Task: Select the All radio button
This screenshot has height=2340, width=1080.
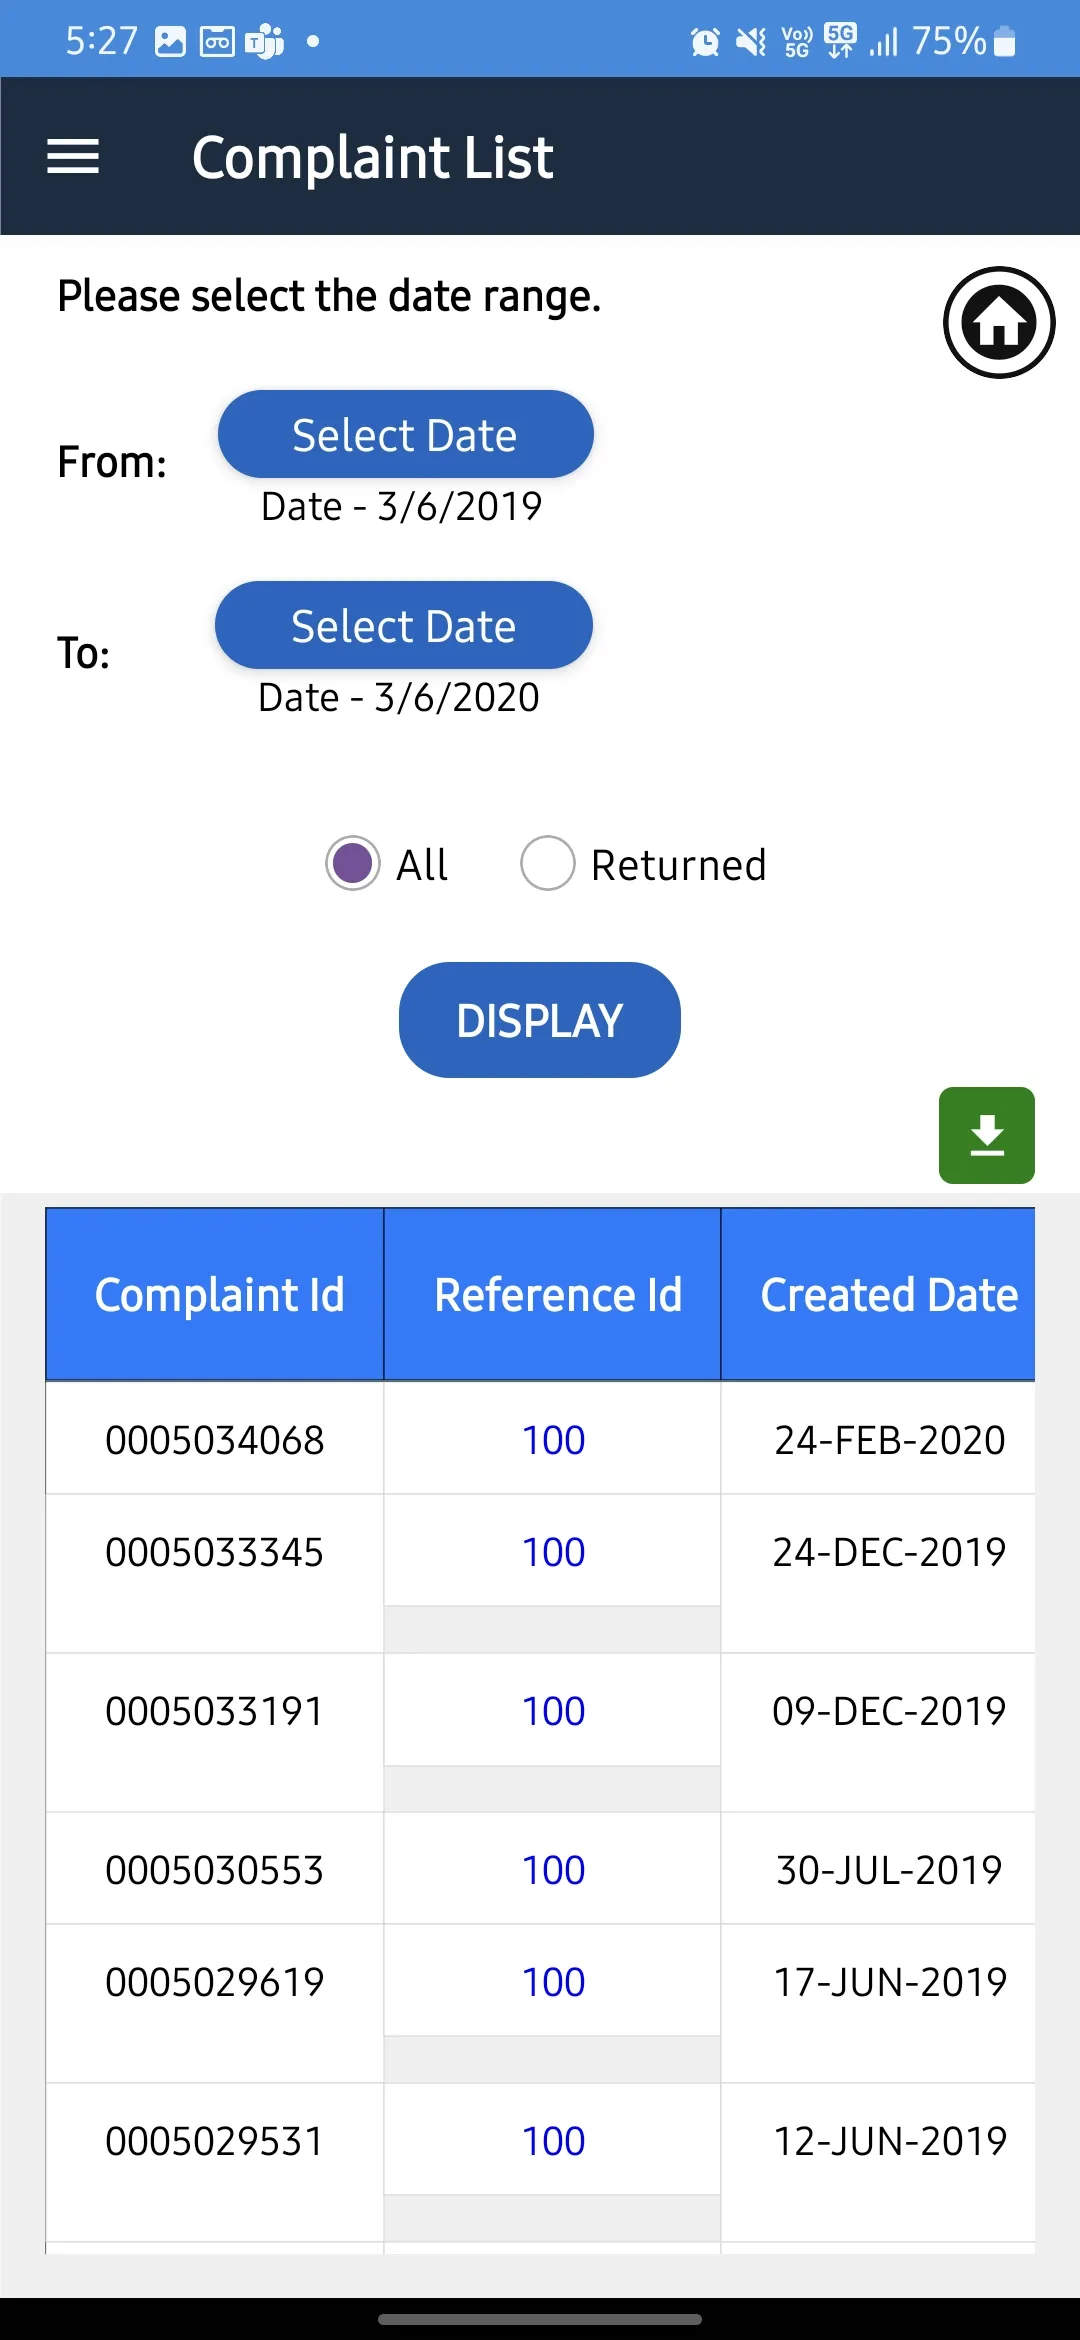Action: pos(352,863)
